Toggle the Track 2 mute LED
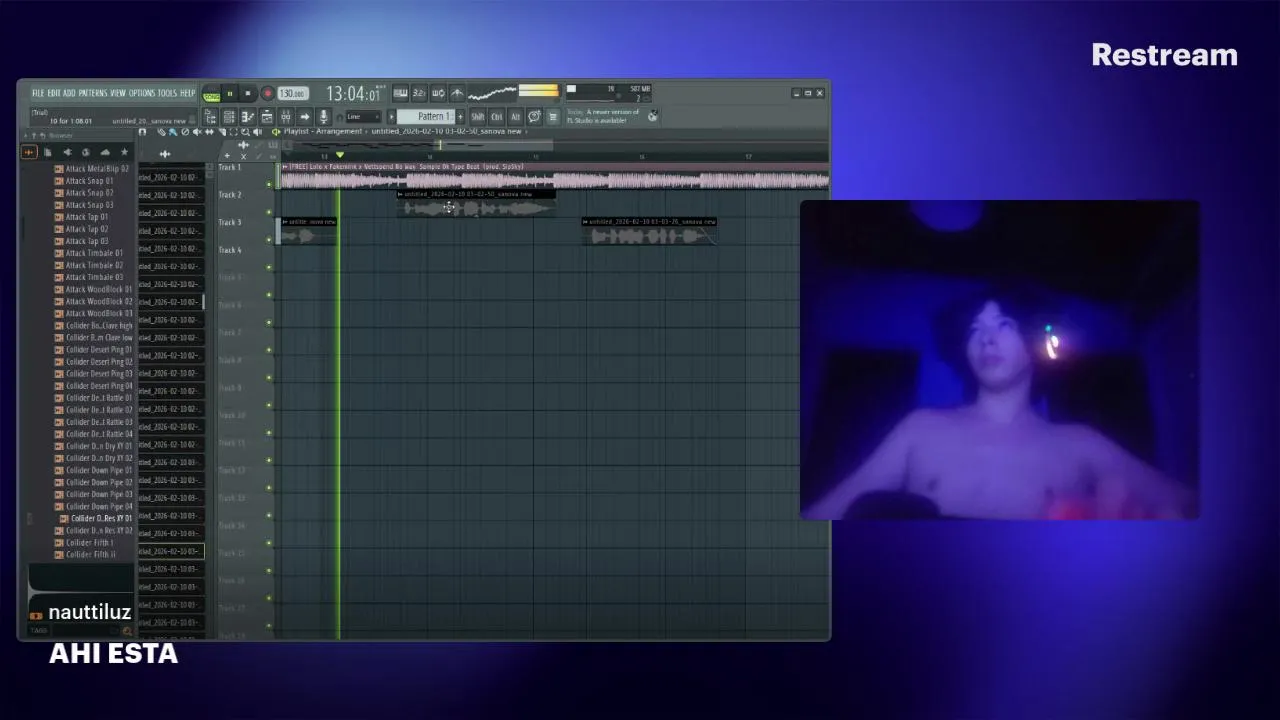 (x=269, y=212)
